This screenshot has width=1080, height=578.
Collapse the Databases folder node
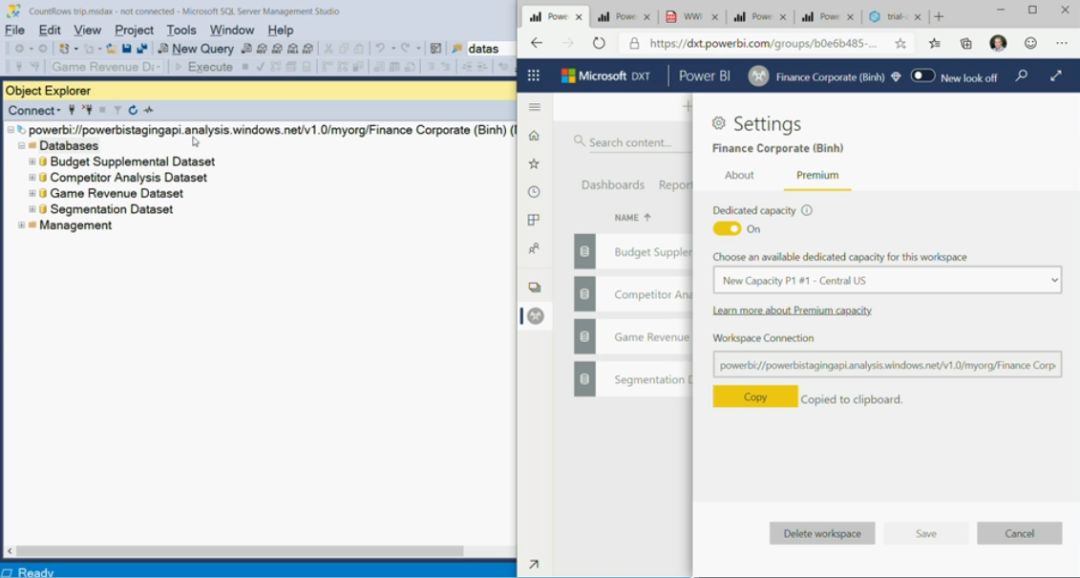coord(21,145)
